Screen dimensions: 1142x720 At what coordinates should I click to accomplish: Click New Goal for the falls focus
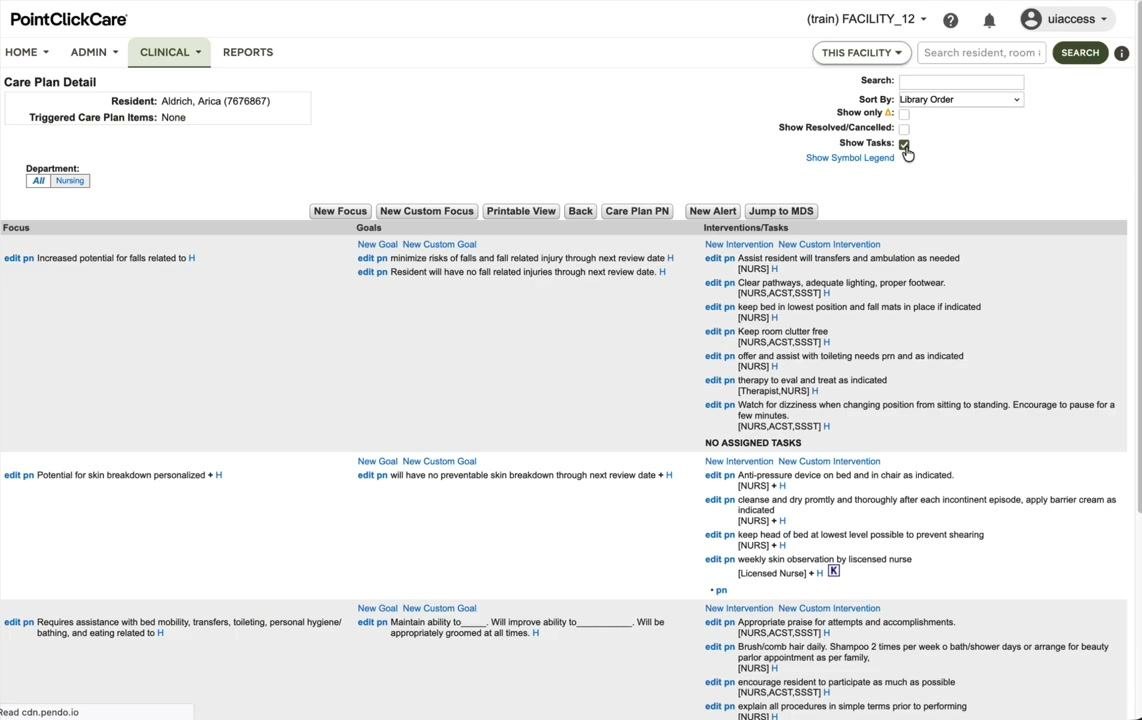(x=377, y=245)
